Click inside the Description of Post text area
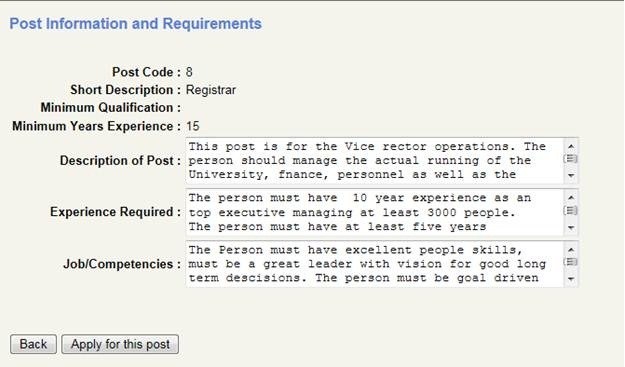The width and height of the screenshot is (625, 367). pos(375,161)
